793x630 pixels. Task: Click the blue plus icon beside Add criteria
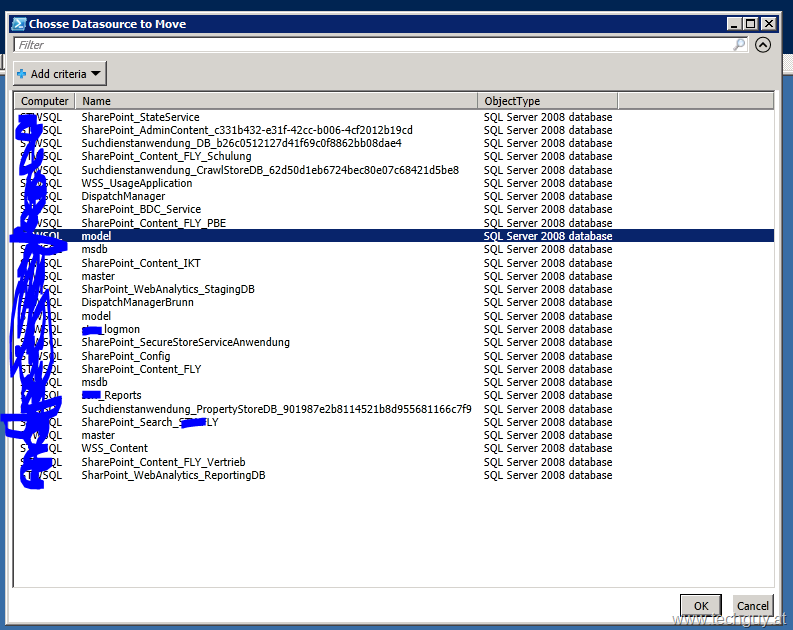(x=22, y=74)
